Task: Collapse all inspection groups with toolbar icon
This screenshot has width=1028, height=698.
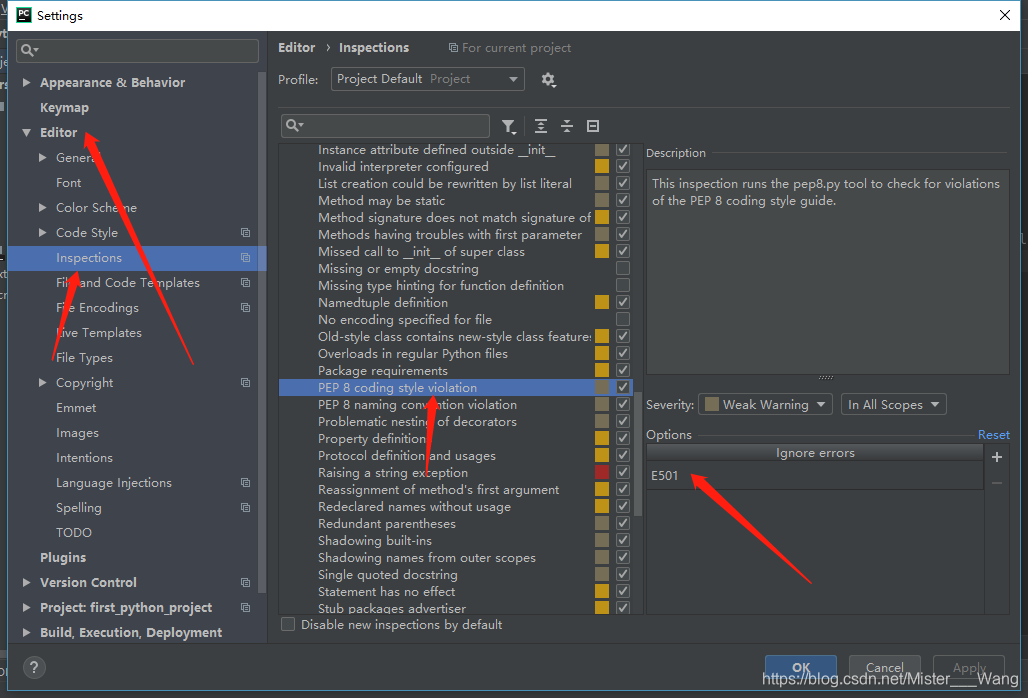Action: tap(567, 126)
